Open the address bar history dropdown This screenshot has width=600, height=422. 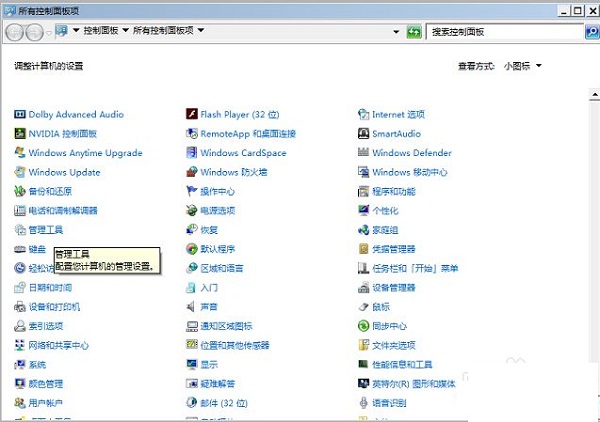[396, 32]
